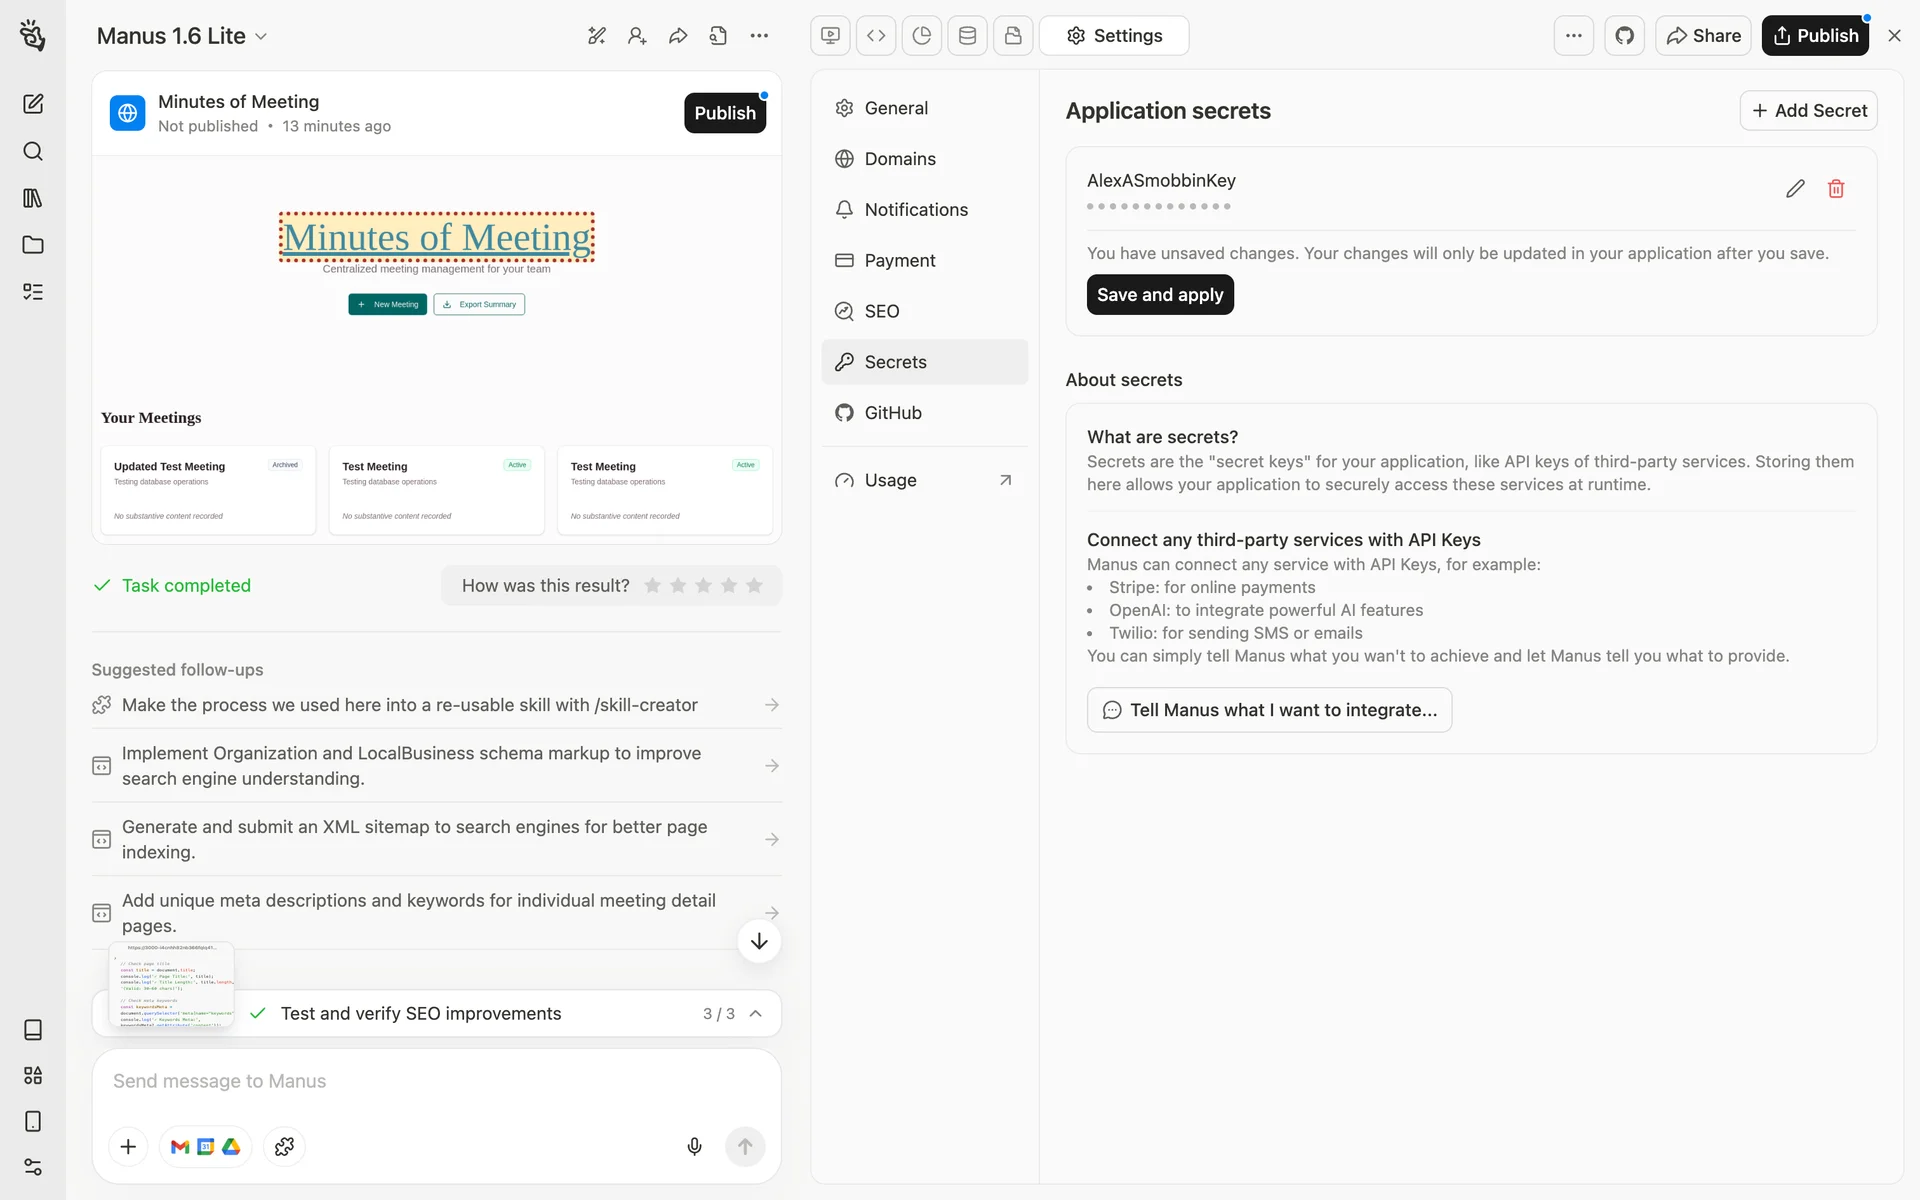Image resolution: width=1920 pixels, height=1200 pixels.
Task: Click the add collaborator person icon
Action: pyautogui.click(x=637, y=36)
